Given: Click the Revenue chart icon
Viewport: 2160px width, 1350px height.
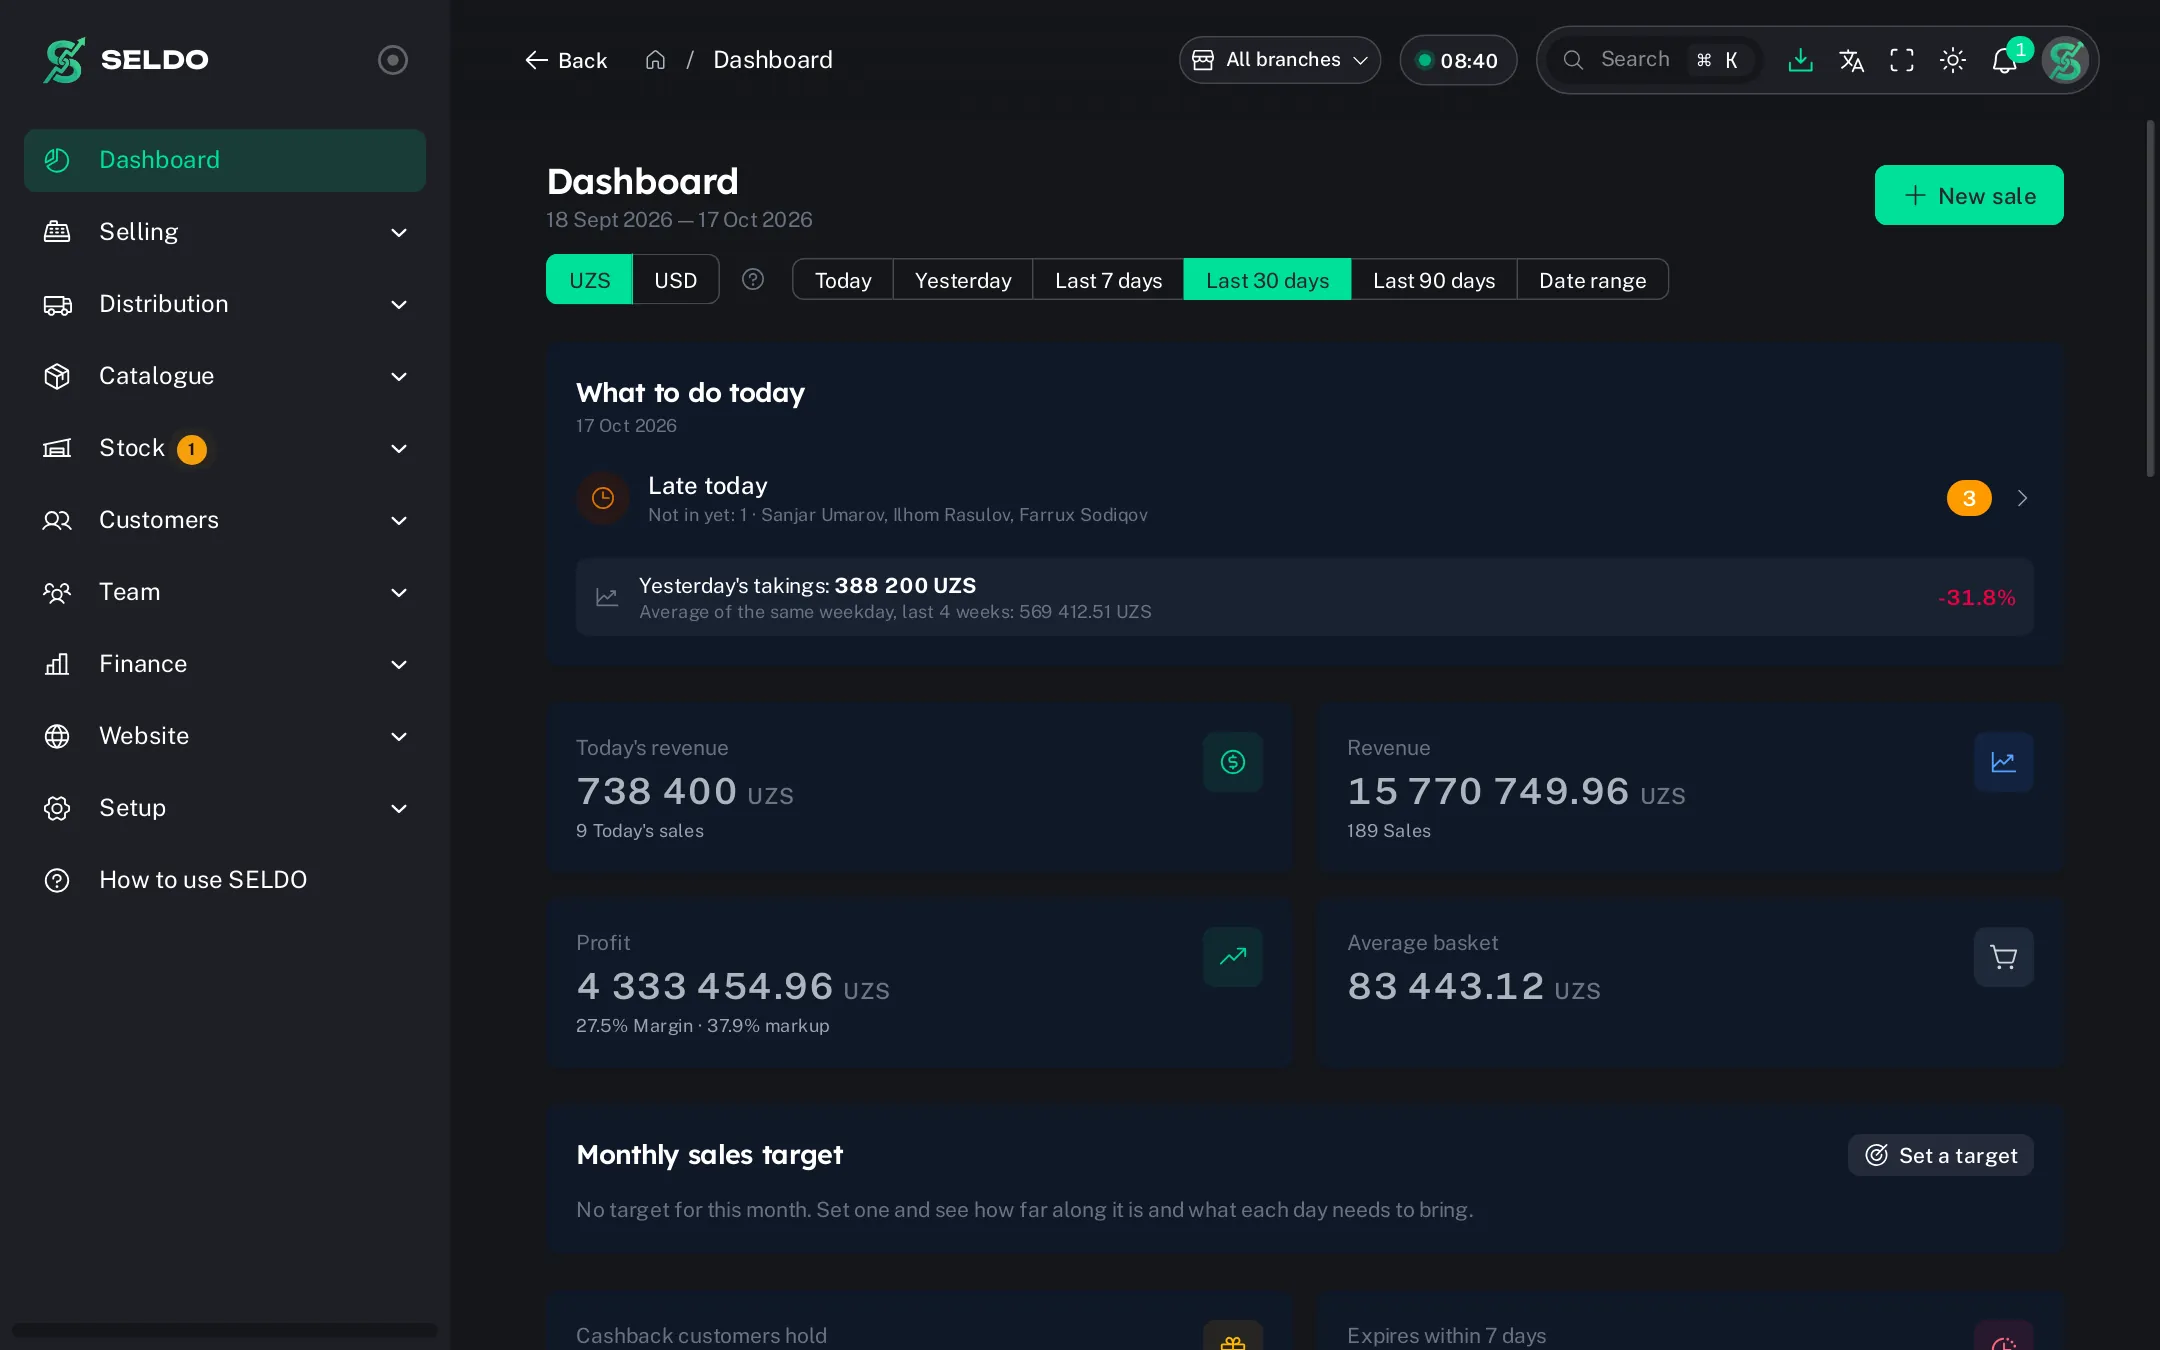Looking at the screenshot, I should 2003,762.
